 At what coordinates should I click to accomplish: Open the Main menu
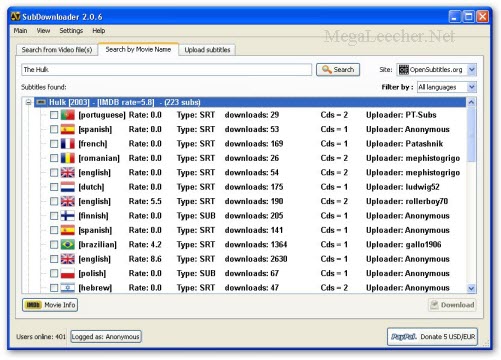point(20,31)
